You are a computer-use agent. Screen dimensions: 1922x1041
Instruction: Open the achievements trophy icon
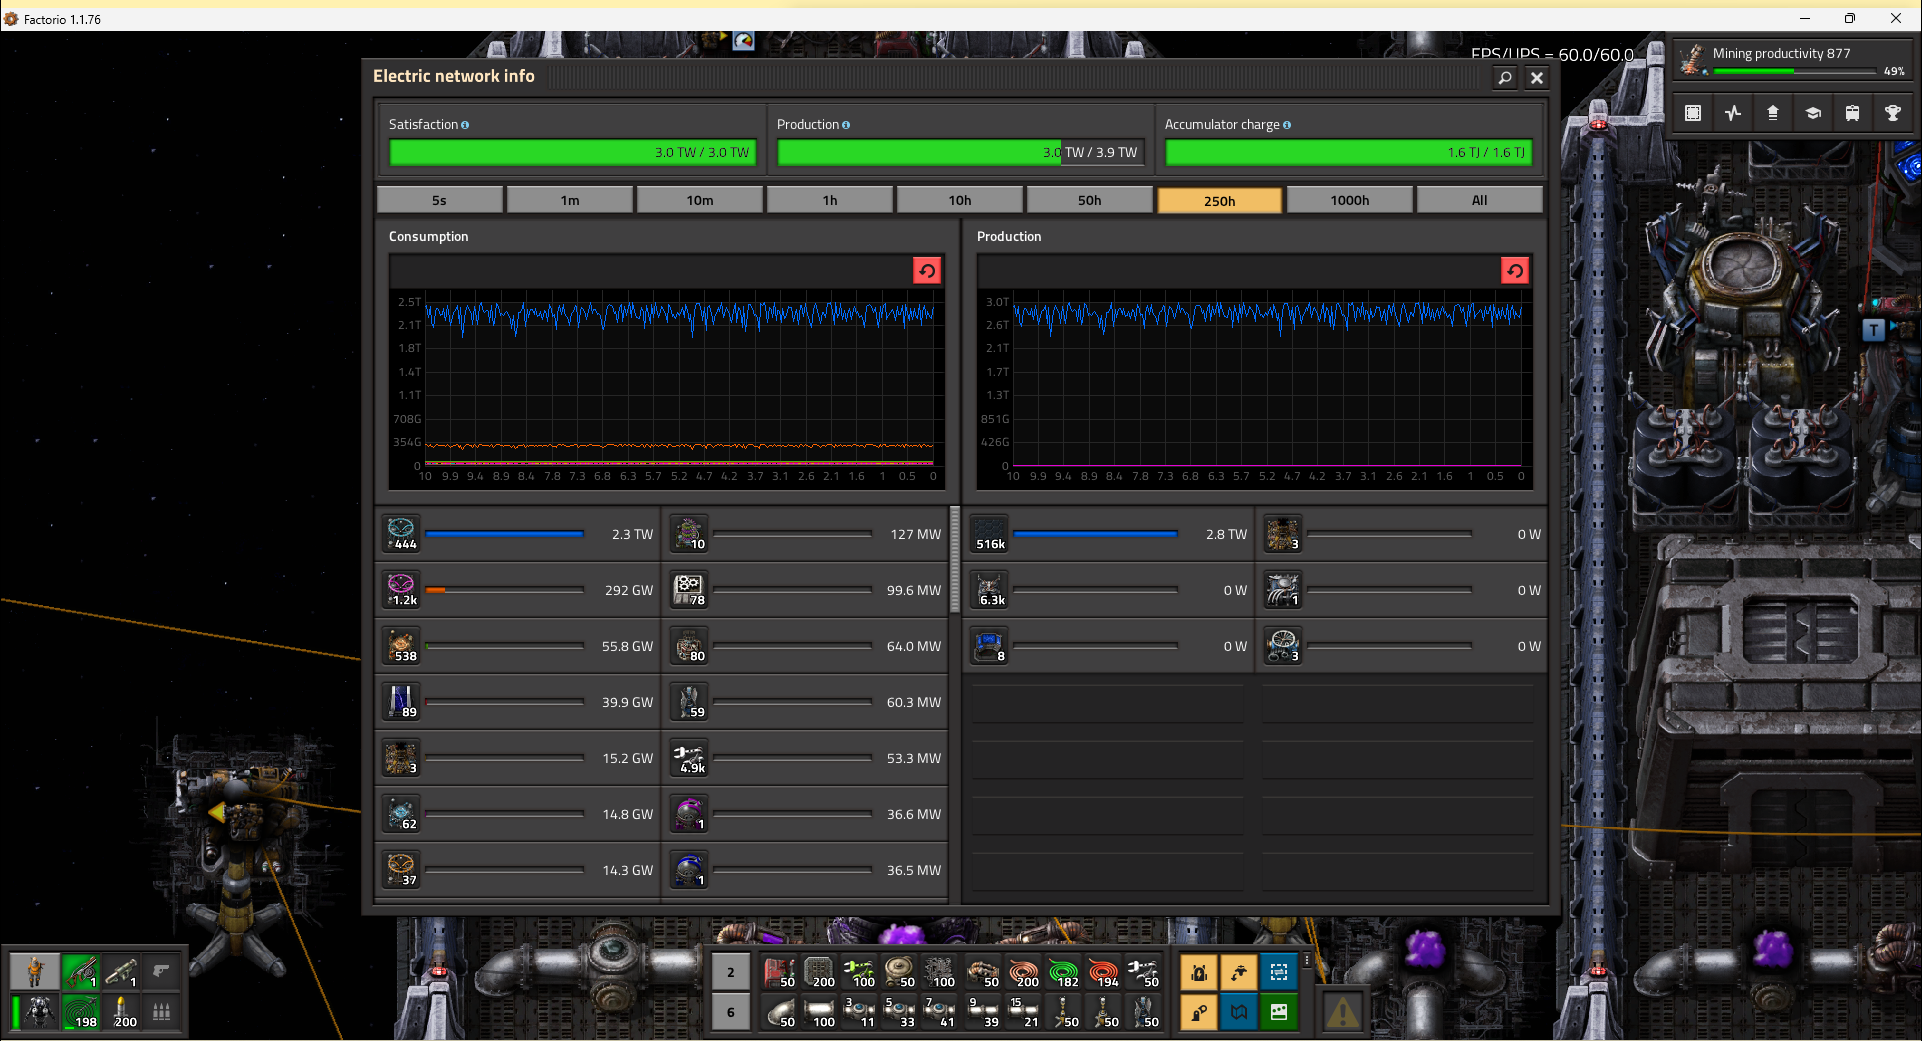click(1893, 113)
